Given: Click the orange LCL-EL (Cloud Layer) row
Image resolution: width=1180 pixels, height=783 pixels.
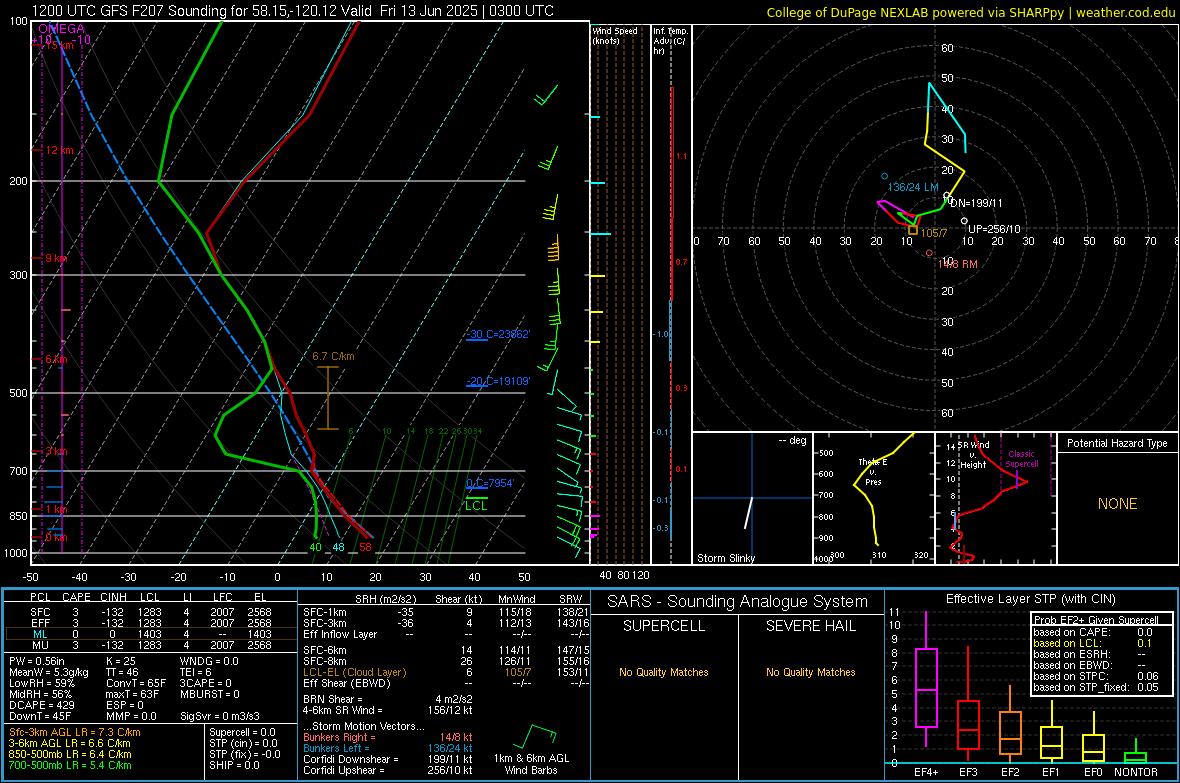Looking at the screenshot, I should coord(446,672).
